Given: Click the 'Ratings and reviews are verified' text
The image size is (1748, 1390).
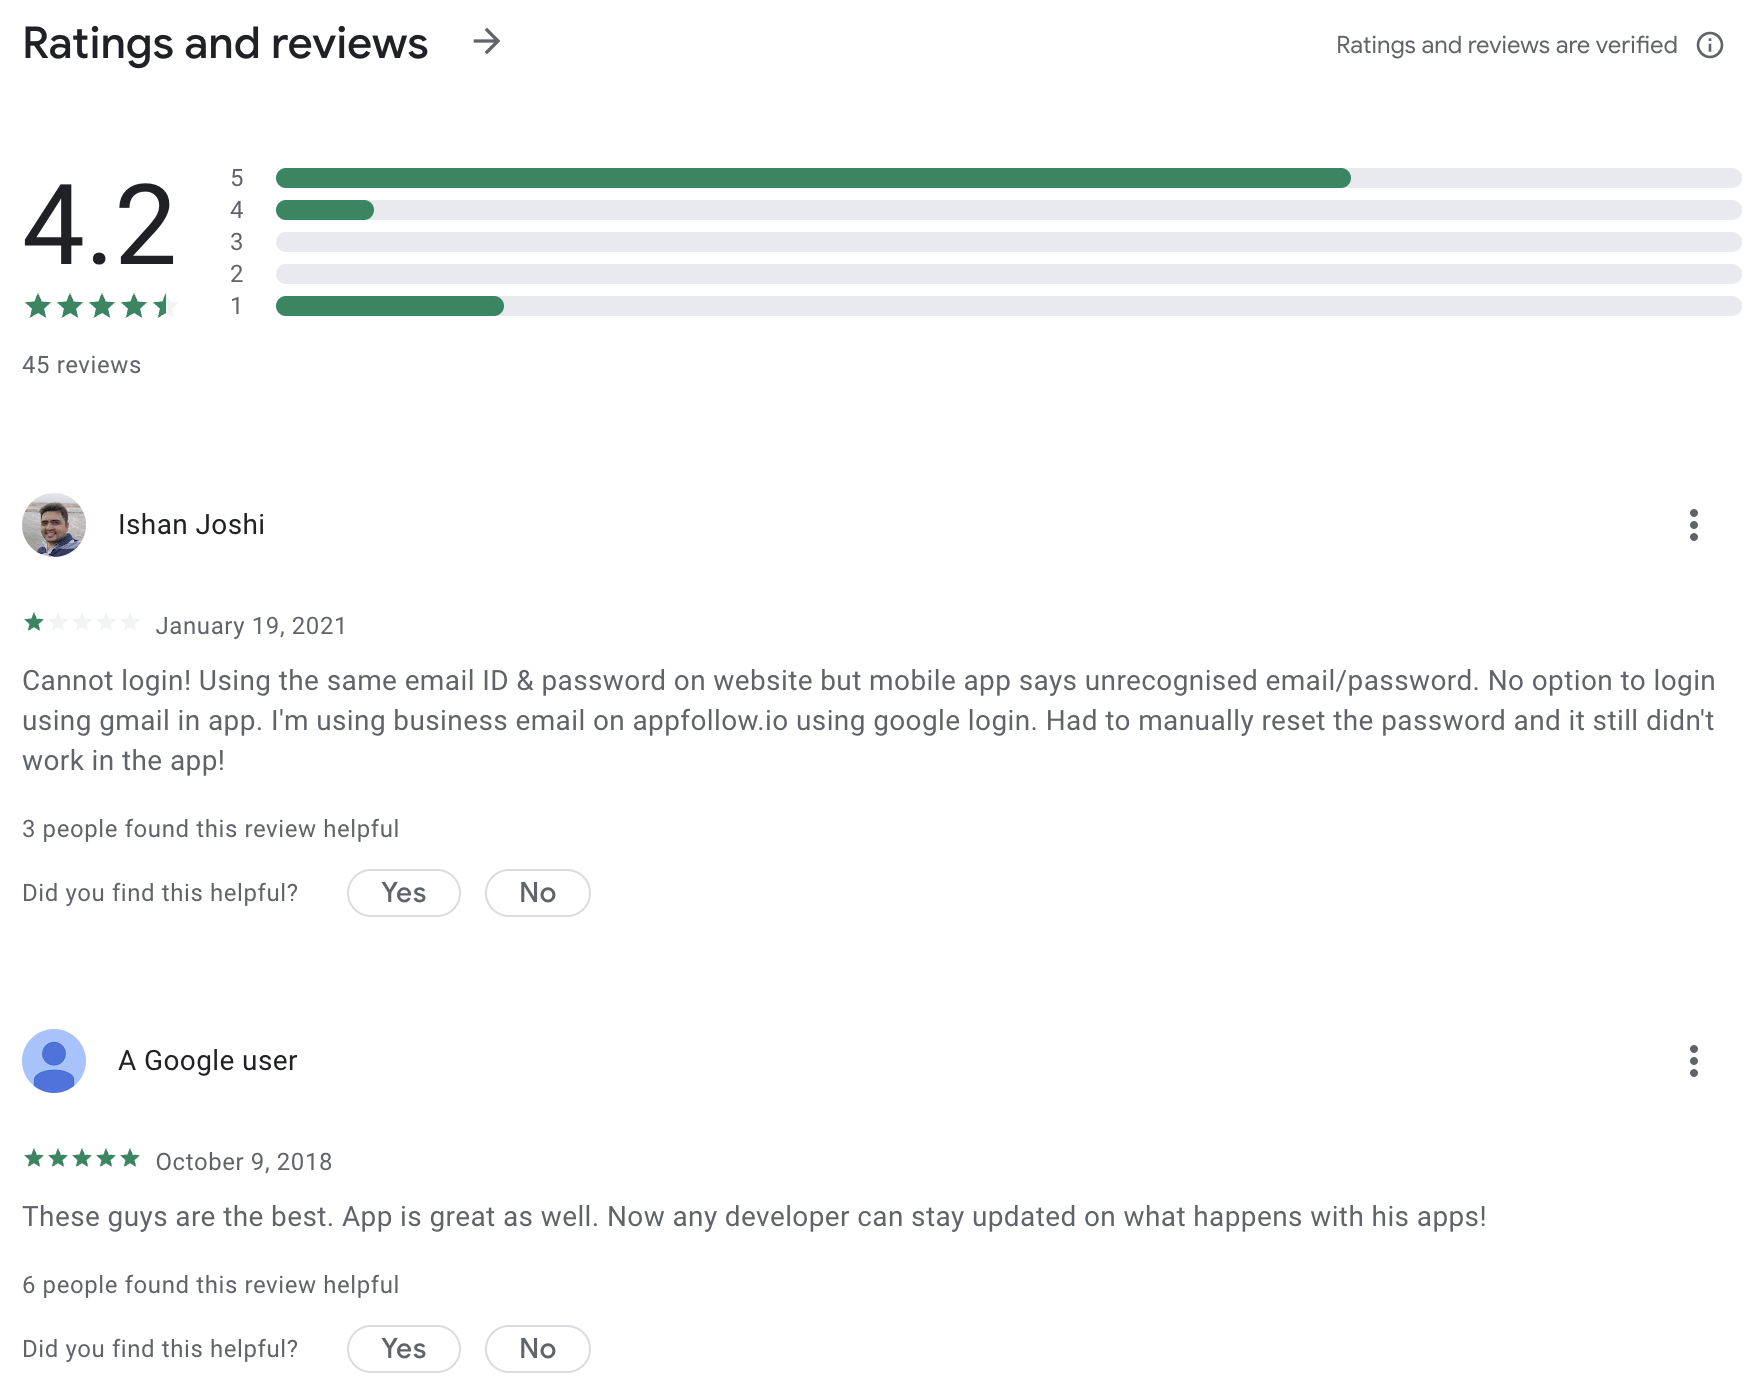Looking at the screenshot, I should pos(1506,45).
